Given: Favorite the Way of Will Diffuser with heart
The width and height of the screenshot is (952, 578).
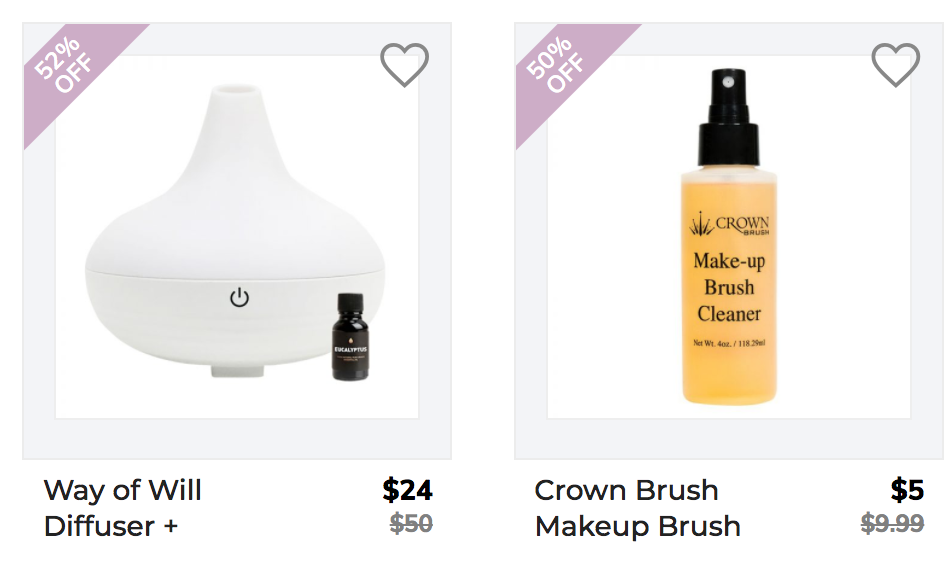Looking at the screenshot, I should point(404,64).
